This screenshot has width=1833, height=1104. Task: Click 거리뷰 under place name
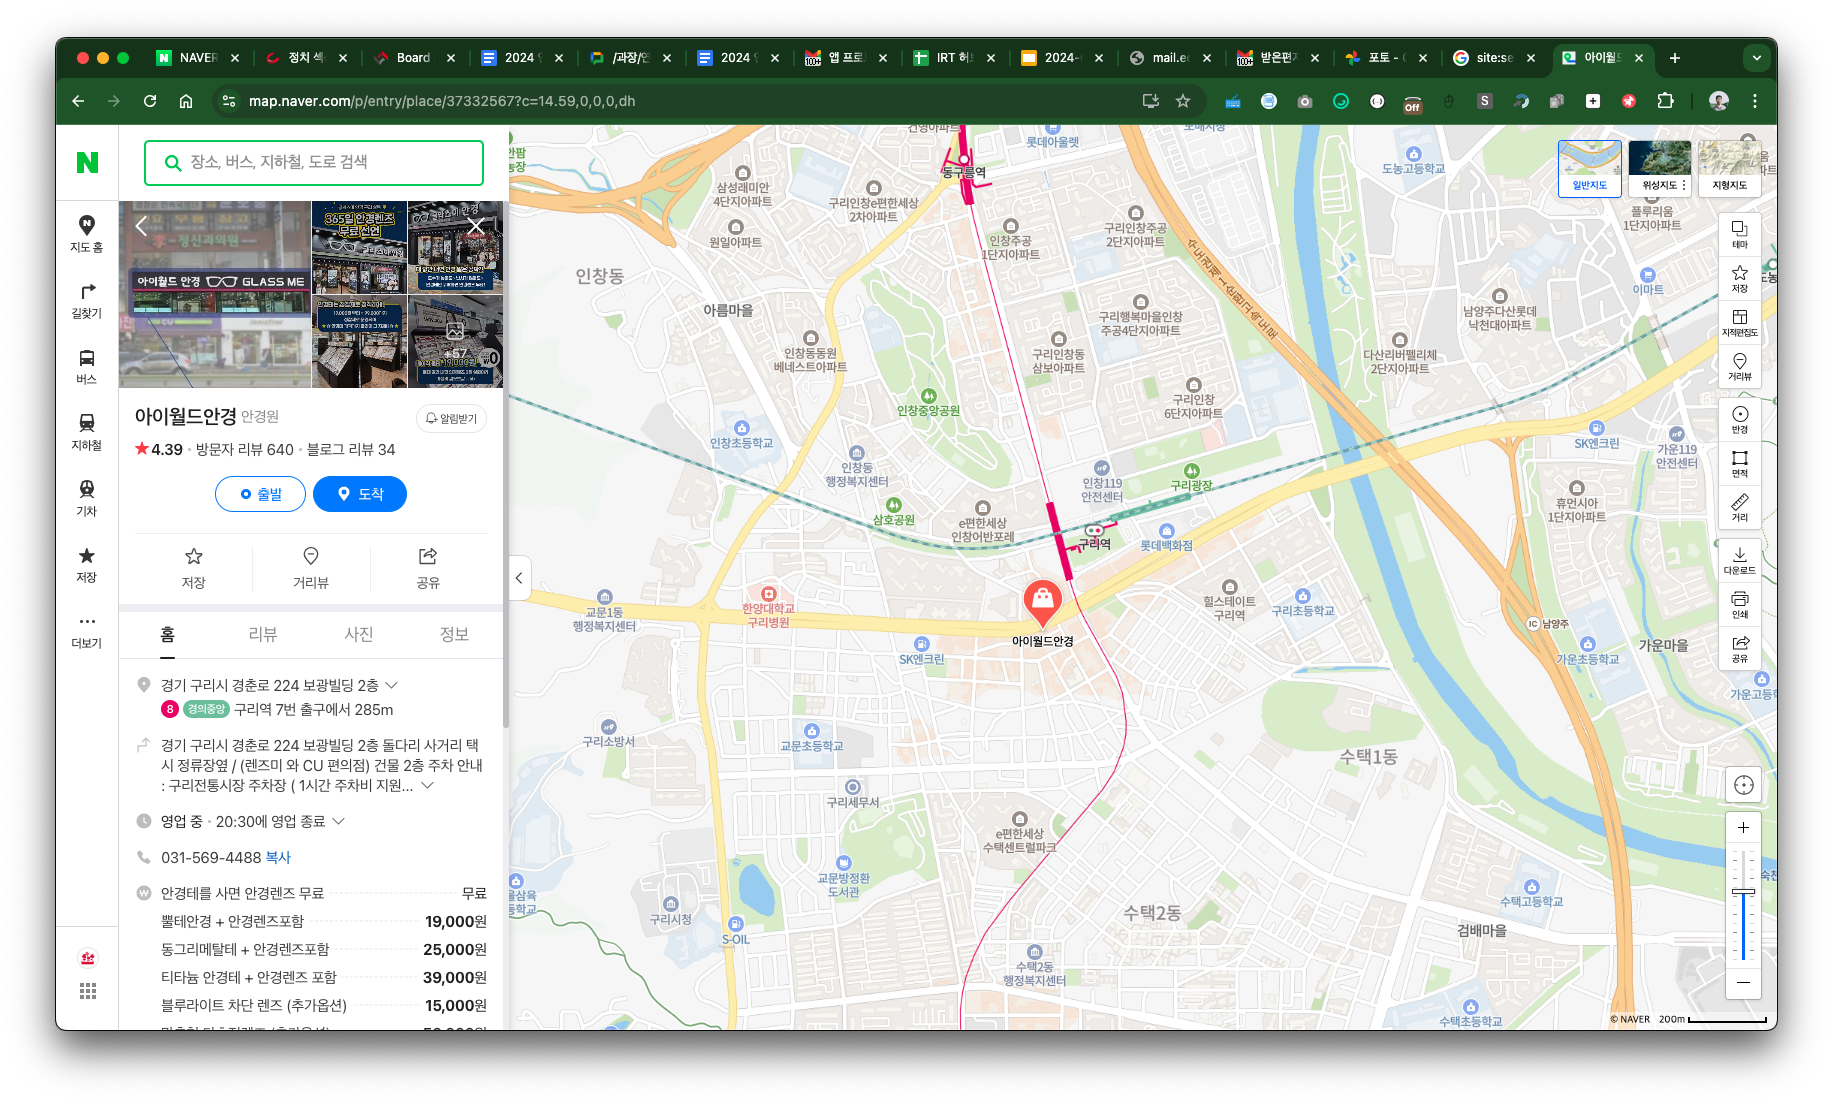pyautogui.click(x=311, y=567)
